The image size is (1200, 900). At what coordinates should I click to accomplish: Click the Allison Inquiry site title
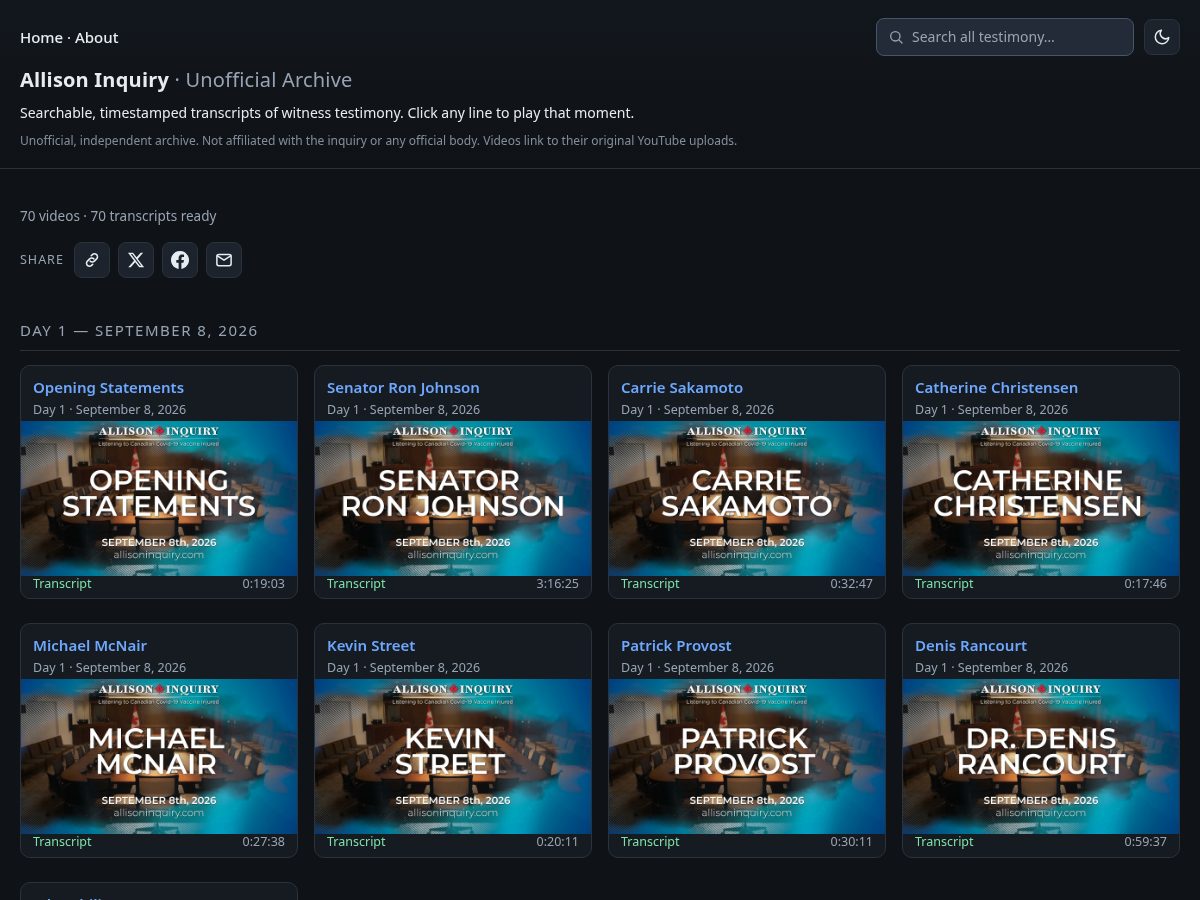[x=94, y=80]
